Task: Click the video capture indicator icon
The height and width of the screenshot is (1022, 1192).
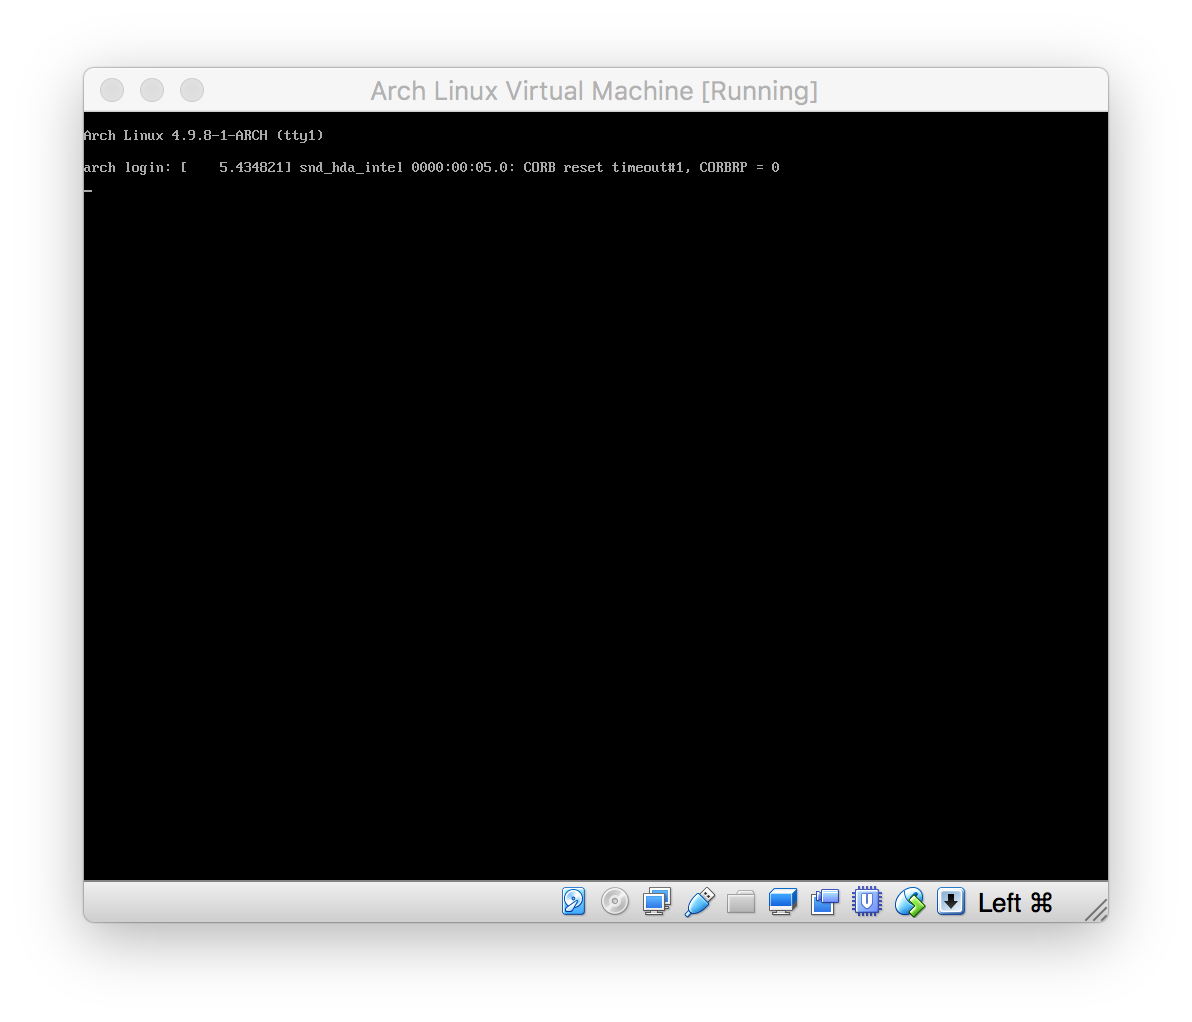Action: click(x=825, y=902)
